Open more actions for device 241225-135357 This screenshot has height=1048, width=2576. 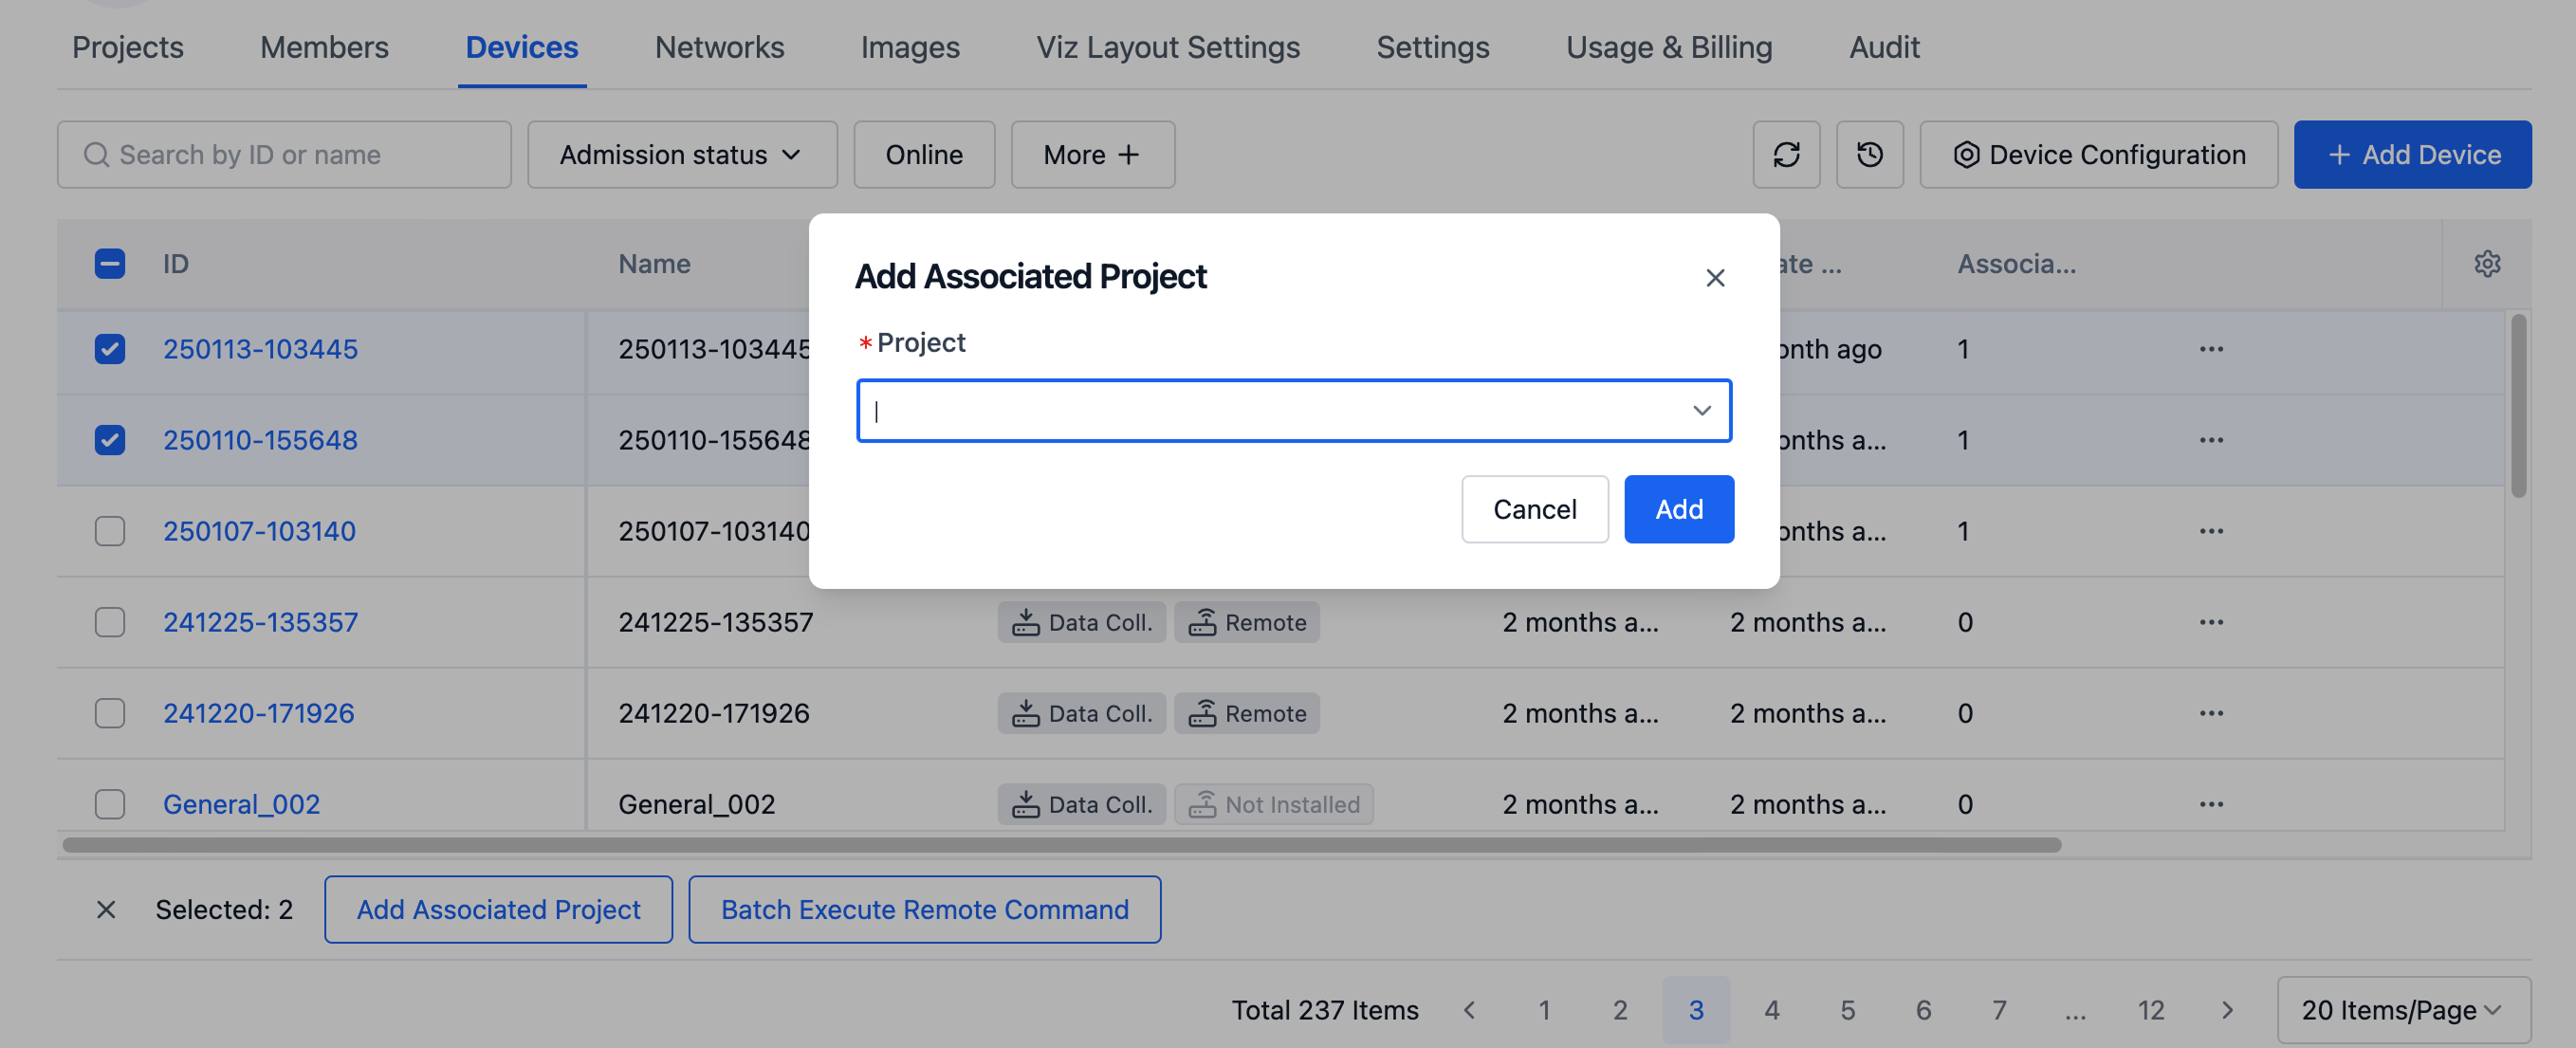pyautogui.click(x=2211, y=622)
